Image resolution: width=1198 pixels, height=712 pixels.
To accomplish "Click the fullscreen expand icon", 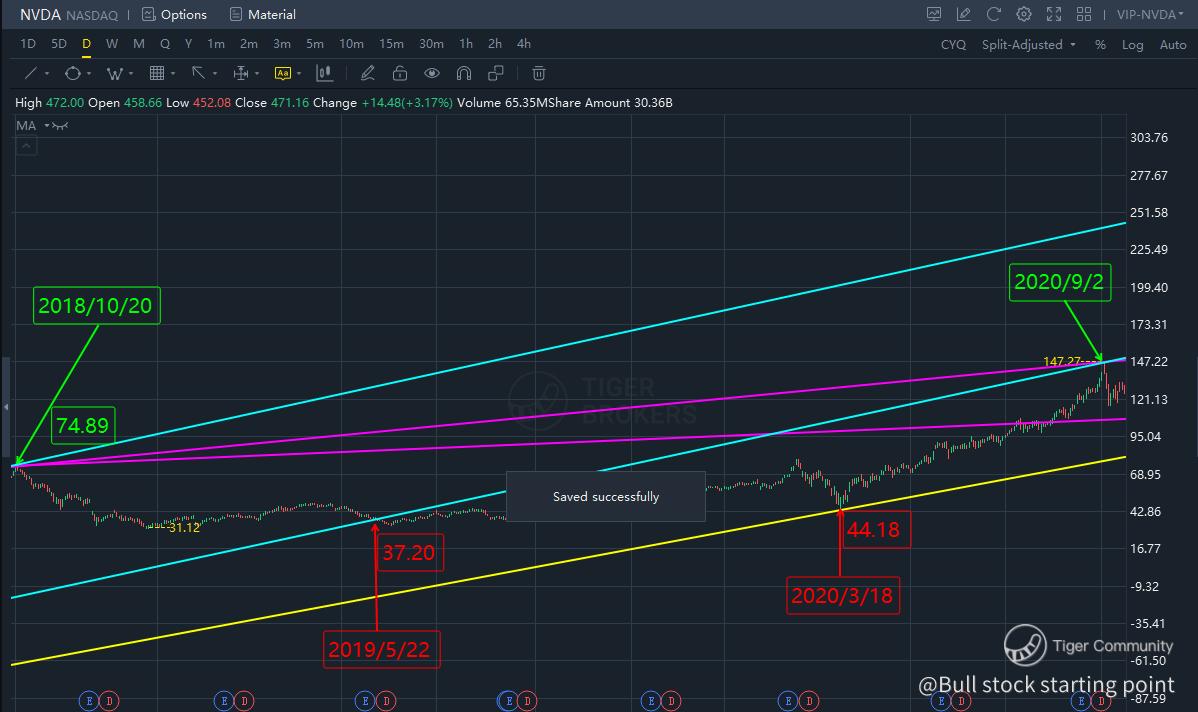I will point(1054,14).
